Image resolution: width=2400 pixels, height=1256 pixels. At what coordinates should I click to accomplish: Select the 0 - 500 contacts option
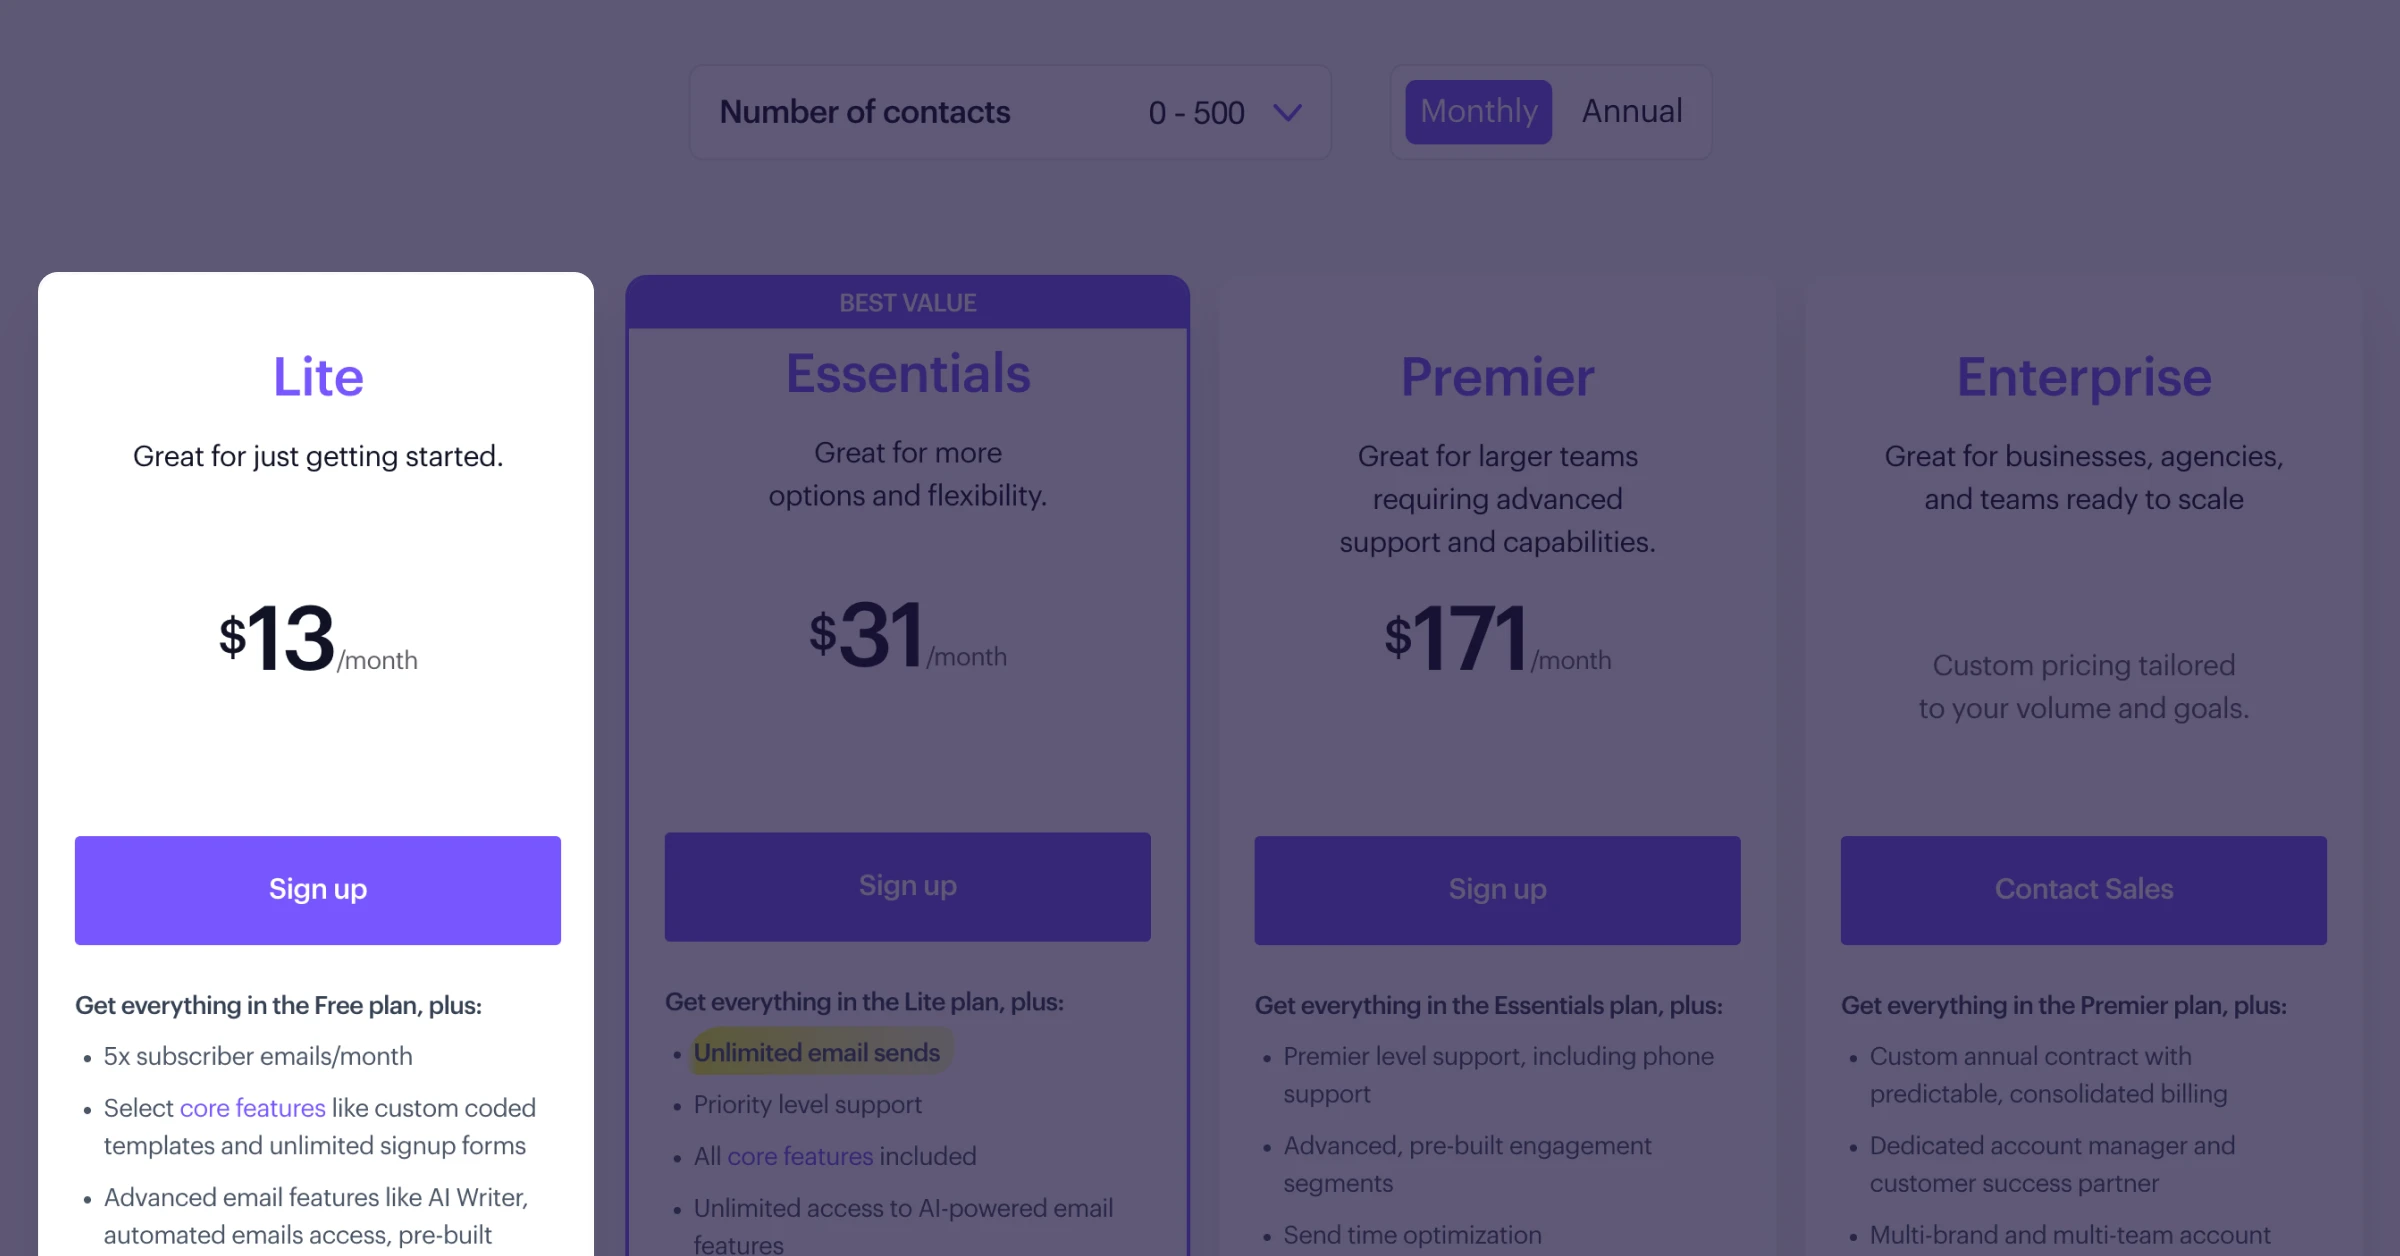(1196, 112)
